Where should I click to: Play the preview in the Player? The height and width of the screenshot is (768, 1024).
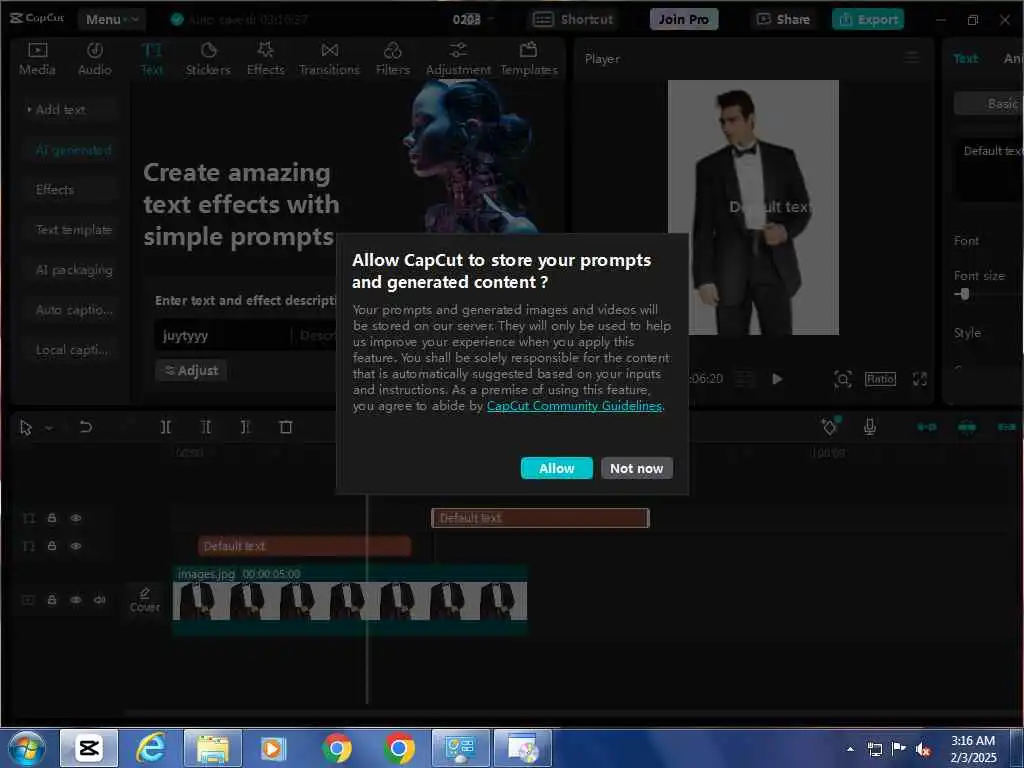[776, 379]
